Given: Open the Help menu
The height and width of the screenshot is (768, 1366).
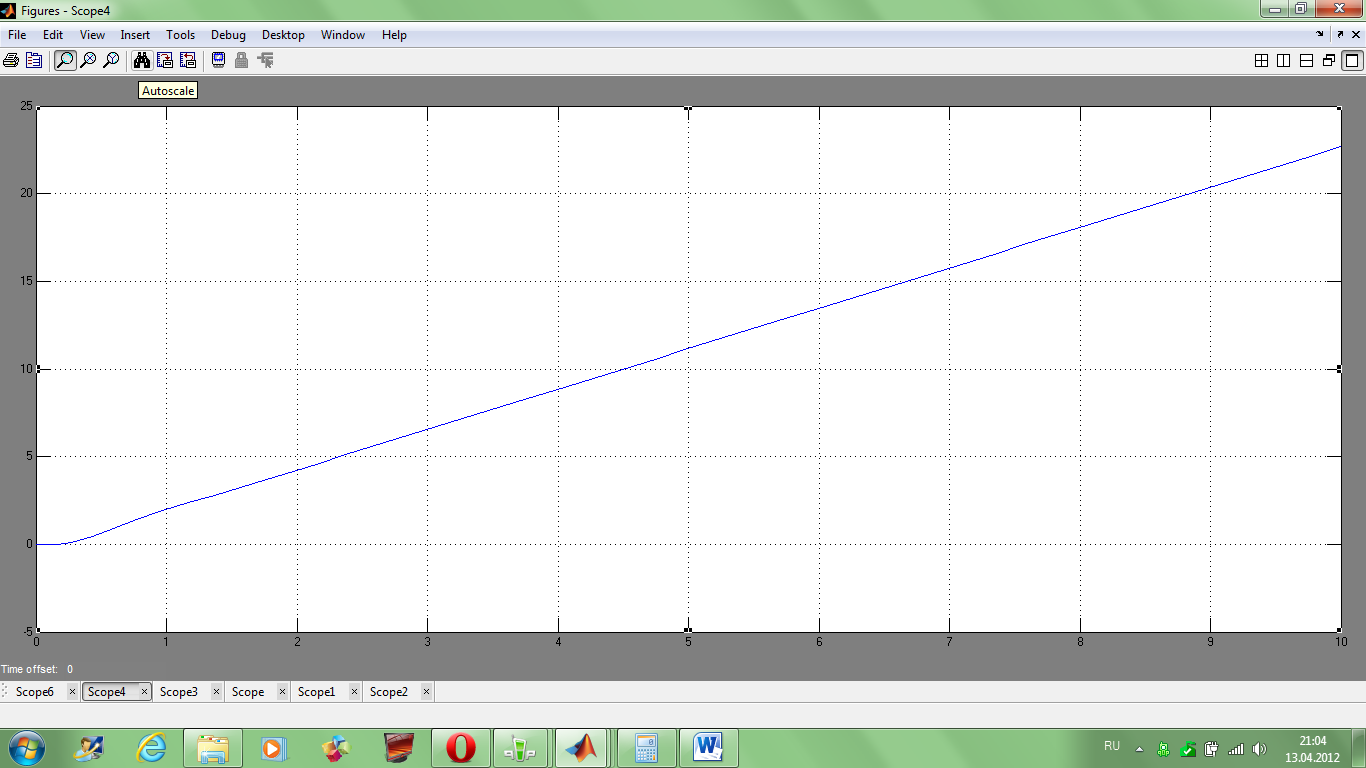Looking at the screenshot, I should pyautogui.click(x=394, y=35).
